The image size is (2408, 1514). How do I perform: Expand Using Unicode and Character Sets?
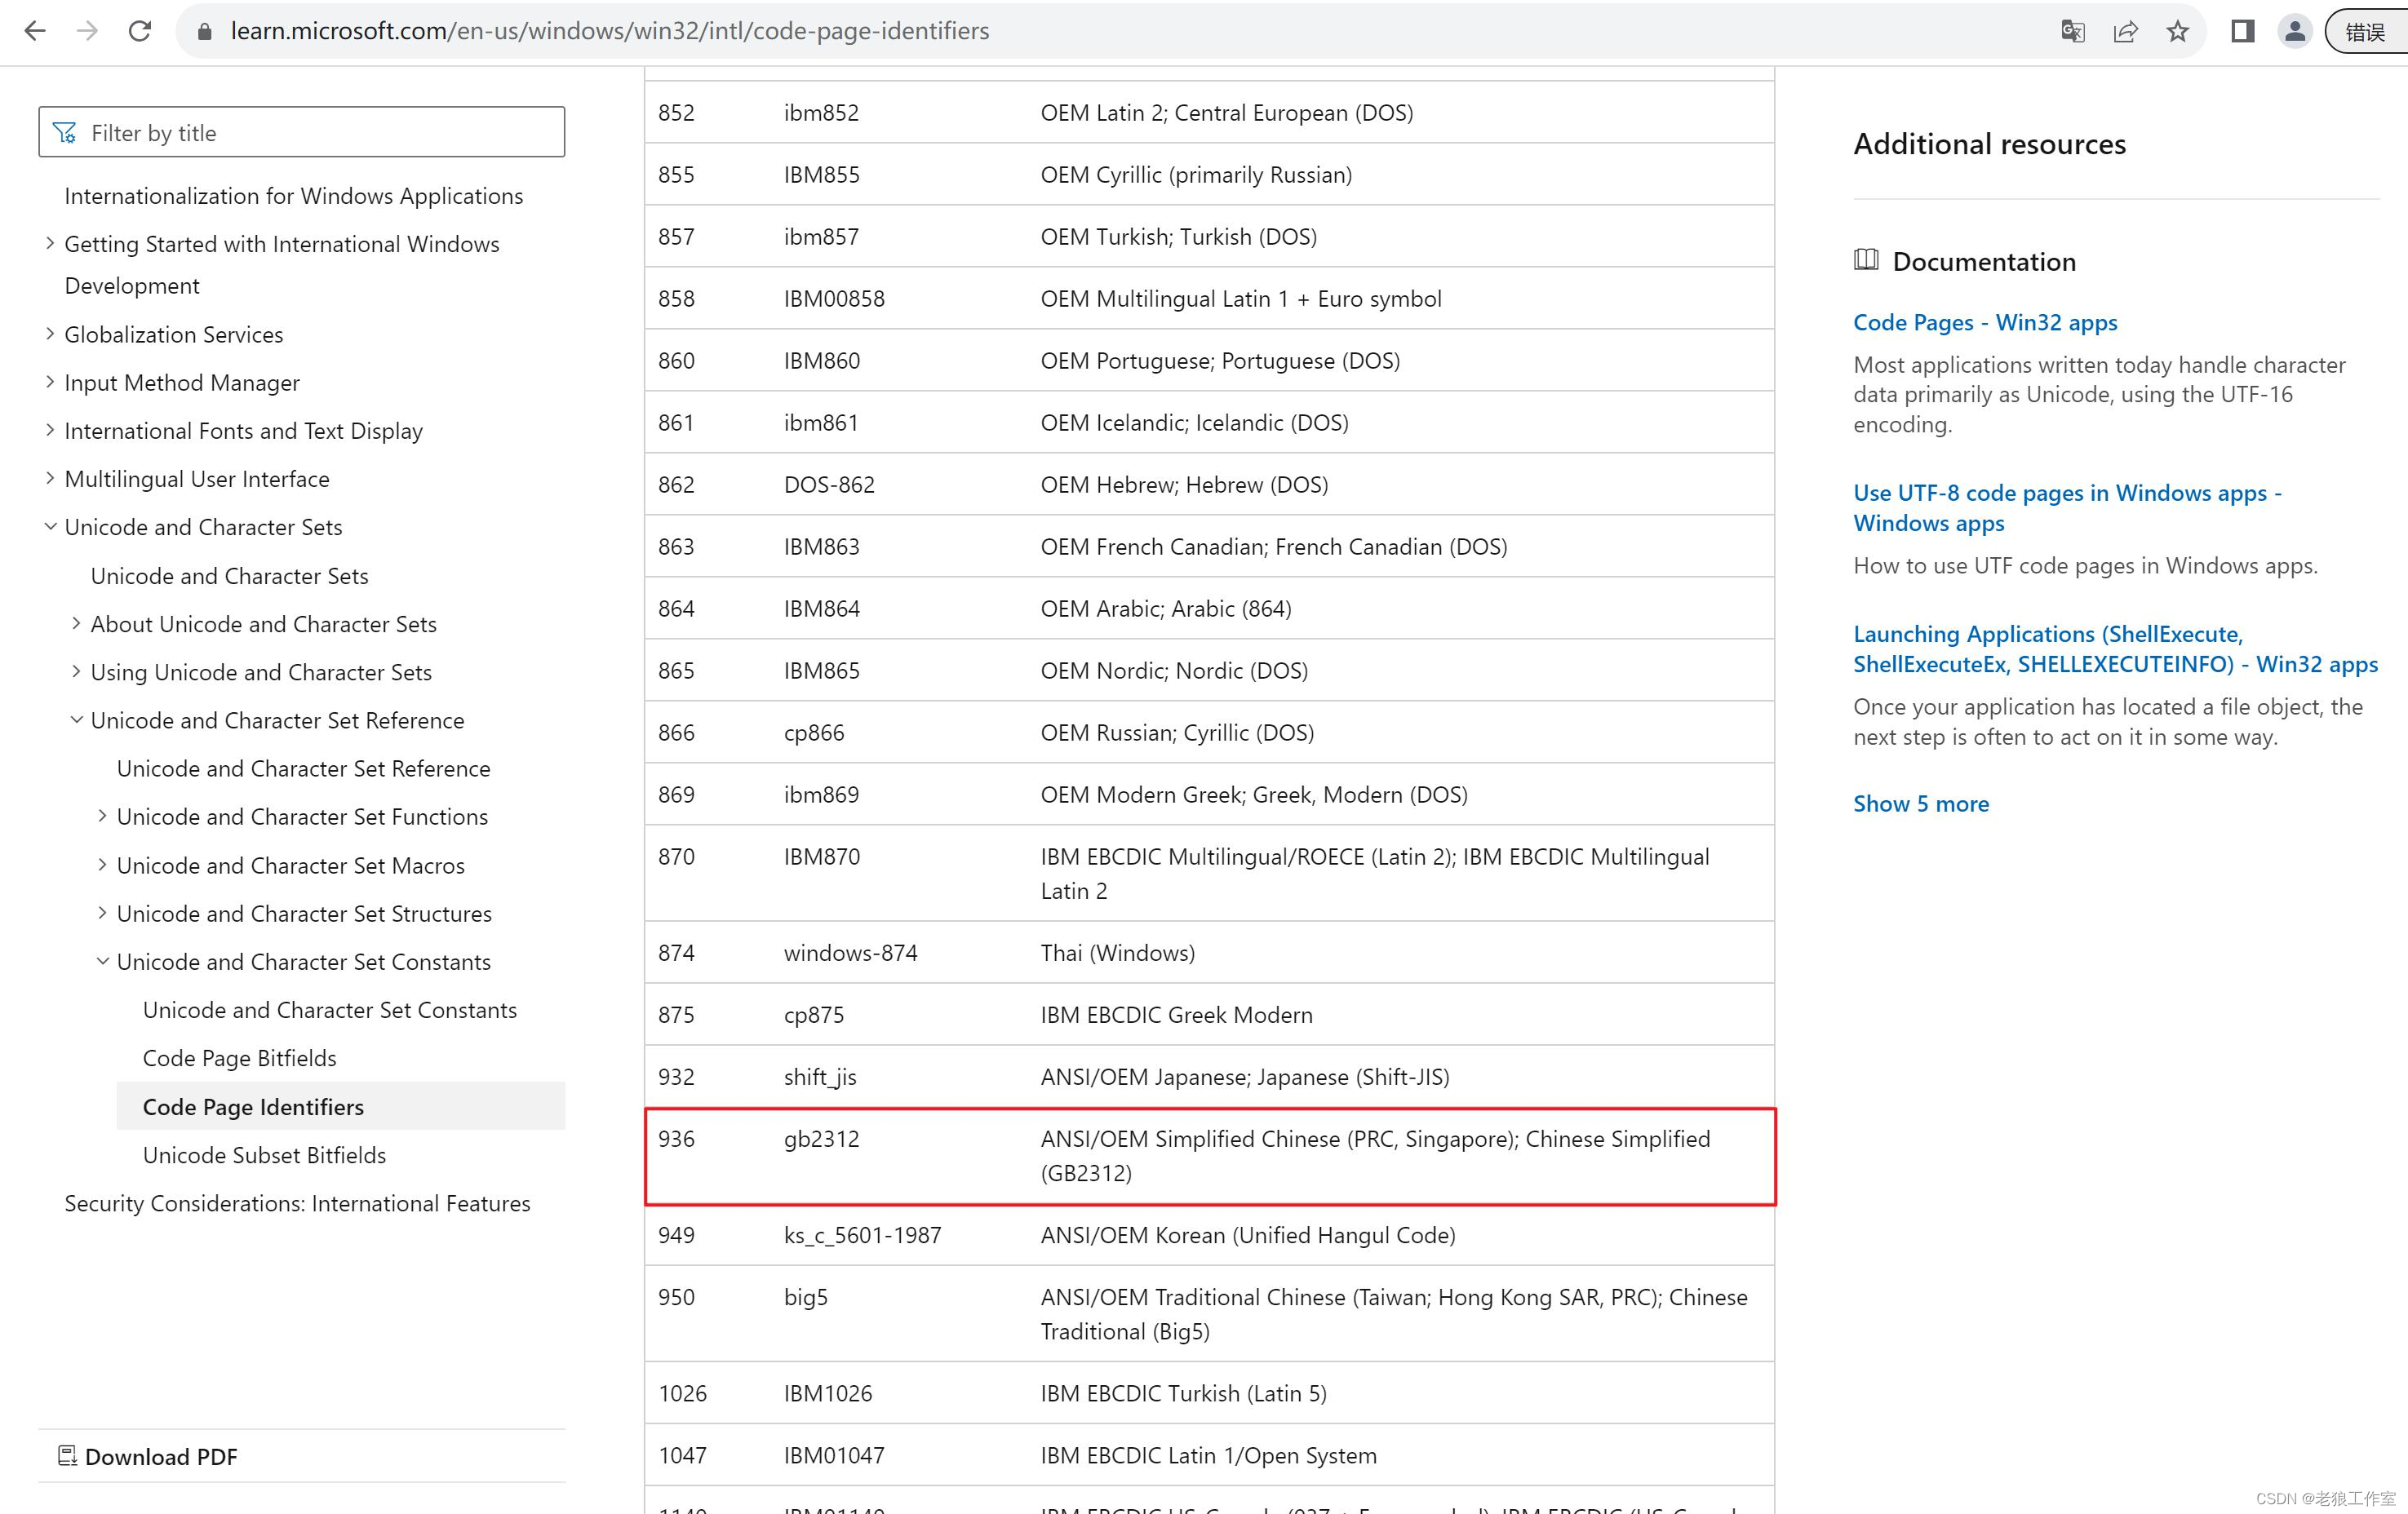click(x=76, y=671)
